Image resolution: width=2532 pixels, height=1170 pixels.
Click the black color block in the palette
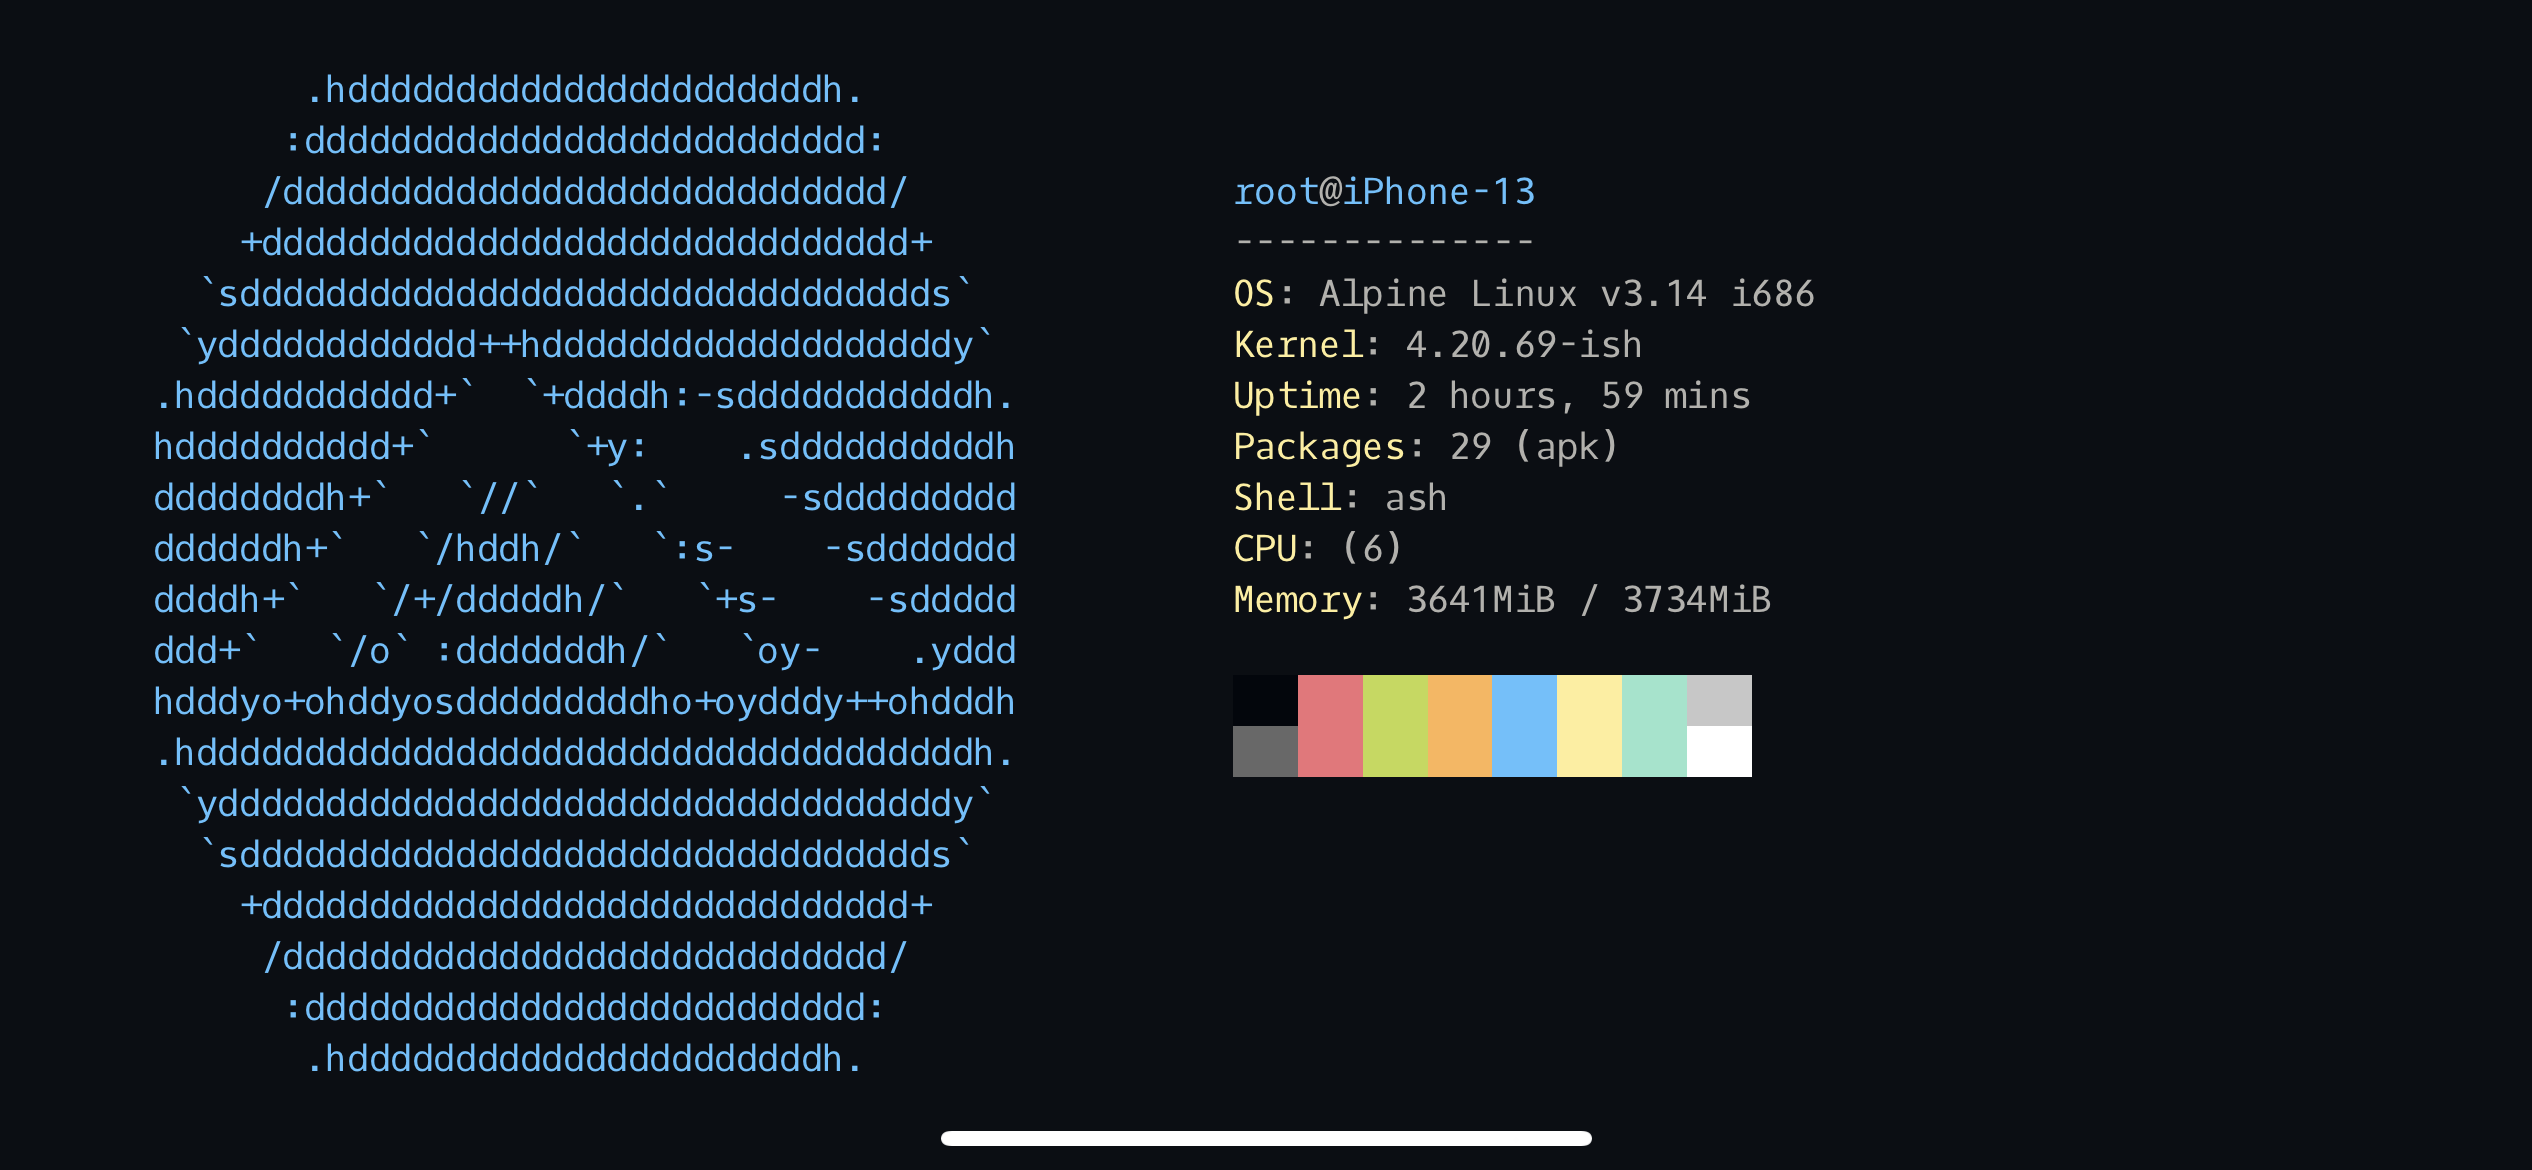coord(1265,700)
